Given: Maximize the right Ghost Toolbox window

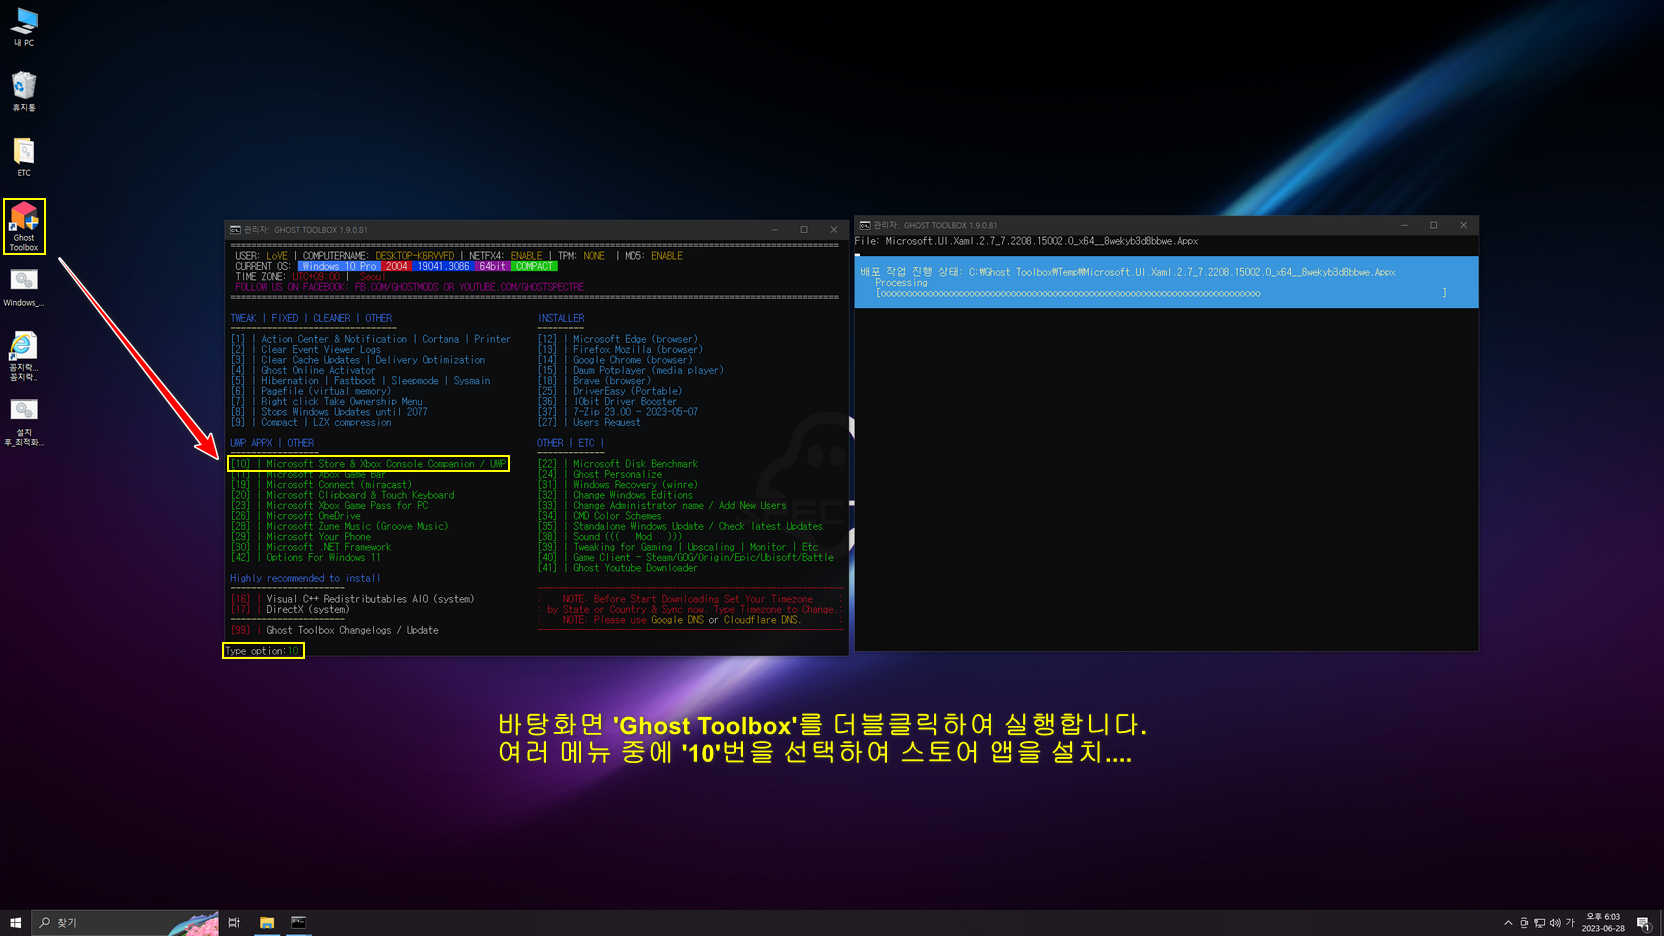Looking at the screenshot, I should [x=1434, y=225].
